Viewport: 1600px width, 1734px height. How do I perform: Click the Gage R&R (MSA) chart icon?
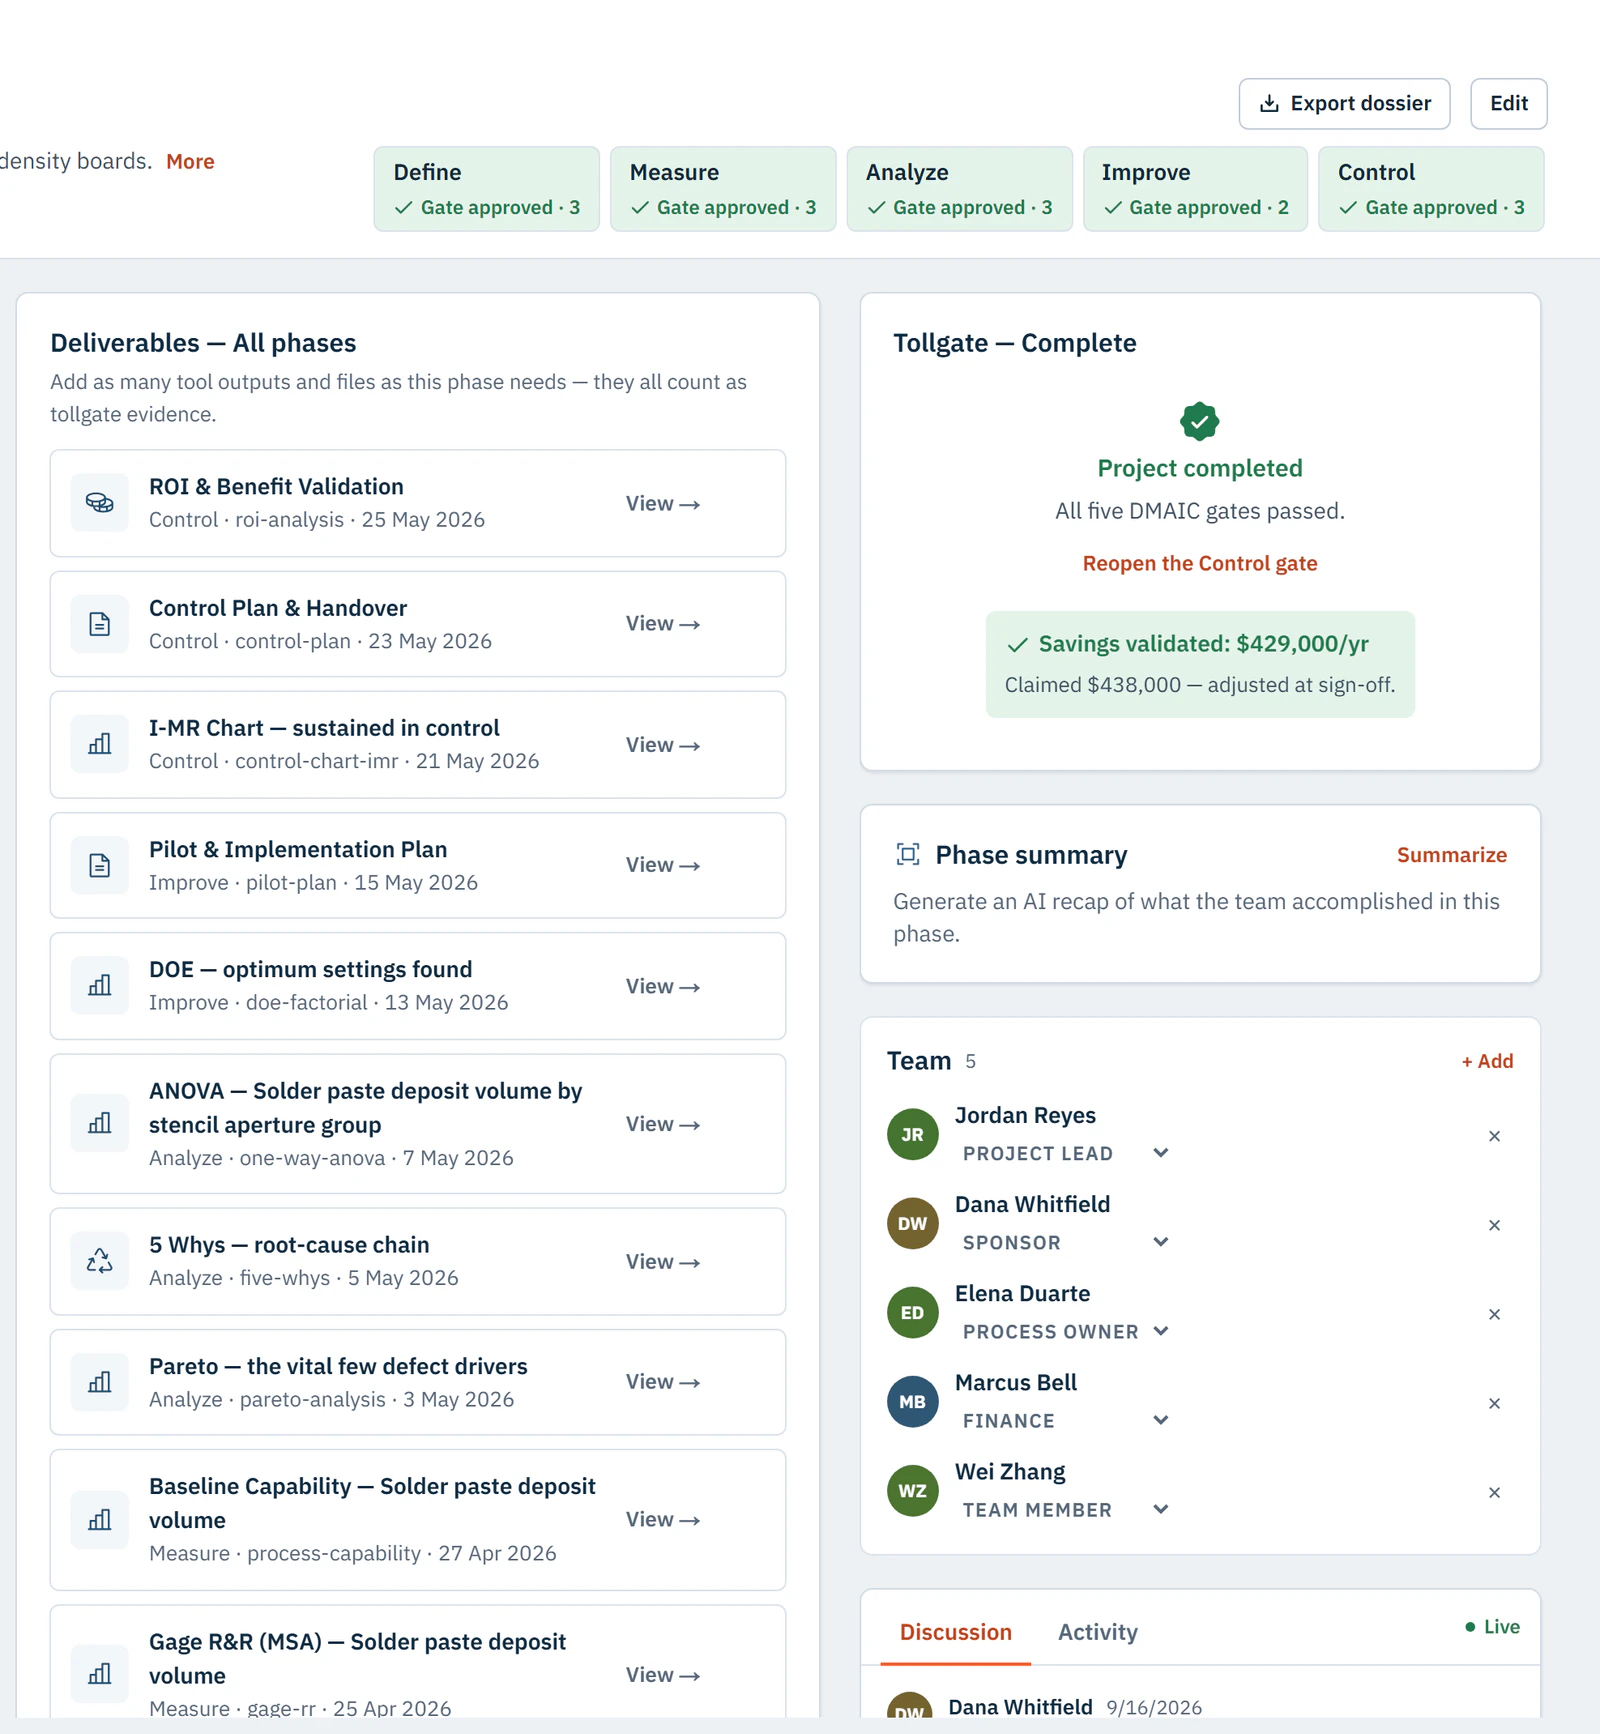(99, 1674)
